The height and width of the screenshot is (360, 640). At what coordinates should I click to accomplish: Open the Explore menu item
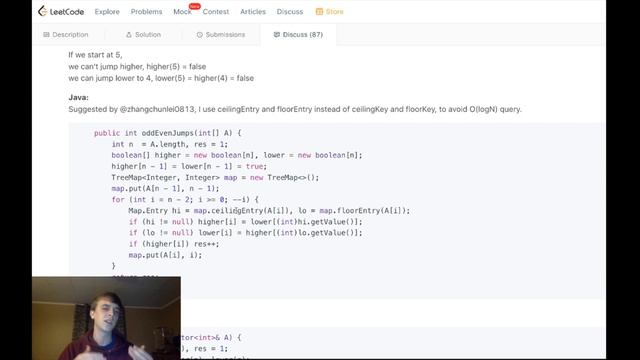coord(107,12)
